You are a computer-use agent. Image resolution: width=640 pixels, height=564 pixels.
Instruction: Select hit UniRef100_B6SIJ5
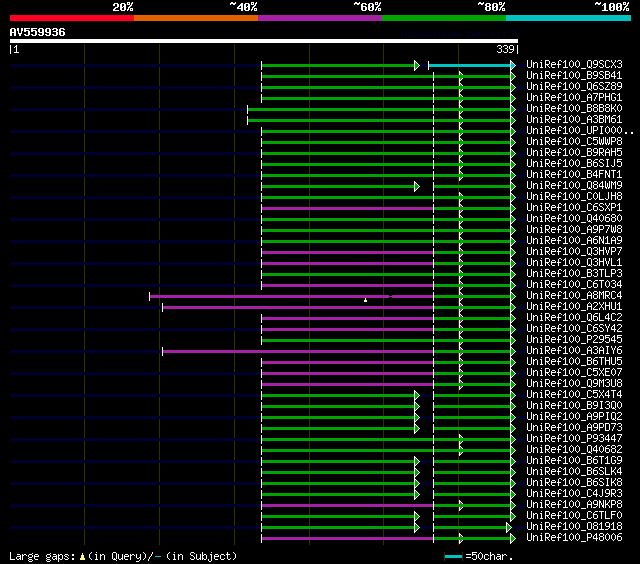(x=574, y=164)
